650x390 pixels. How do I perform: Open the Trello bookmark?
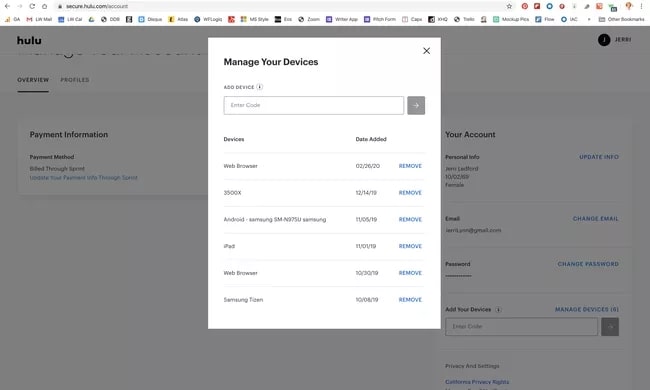pyautogui.click(x=464, y=19)
